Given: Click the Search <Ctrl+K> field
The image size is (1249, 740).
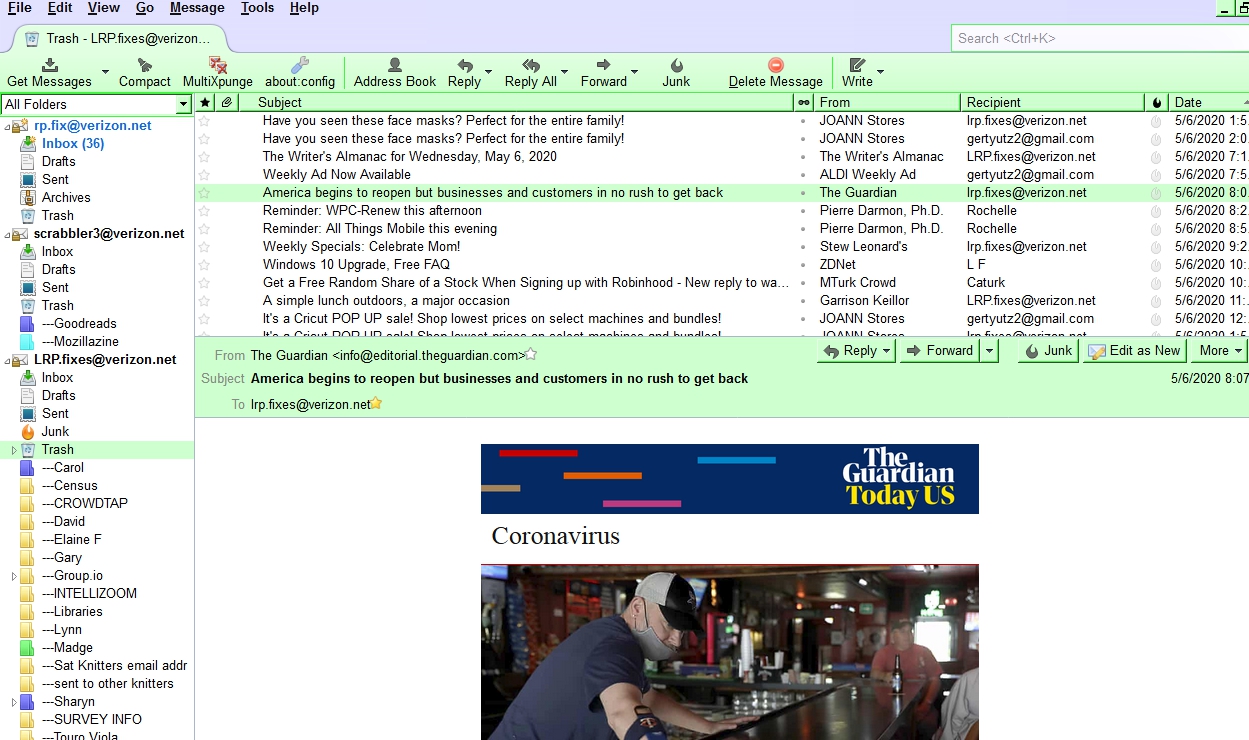Looking at the screenshot, I should tap(1099, 38).
